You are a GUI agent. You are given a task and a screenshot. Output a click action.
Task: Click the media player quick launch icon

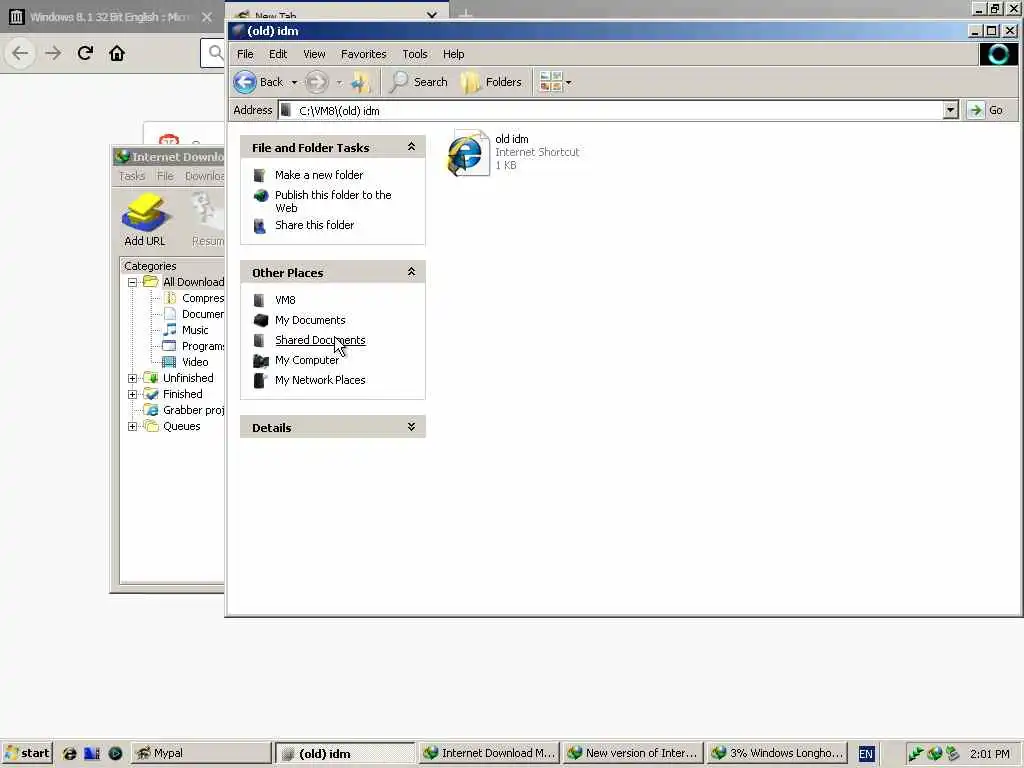coord(115,753)
